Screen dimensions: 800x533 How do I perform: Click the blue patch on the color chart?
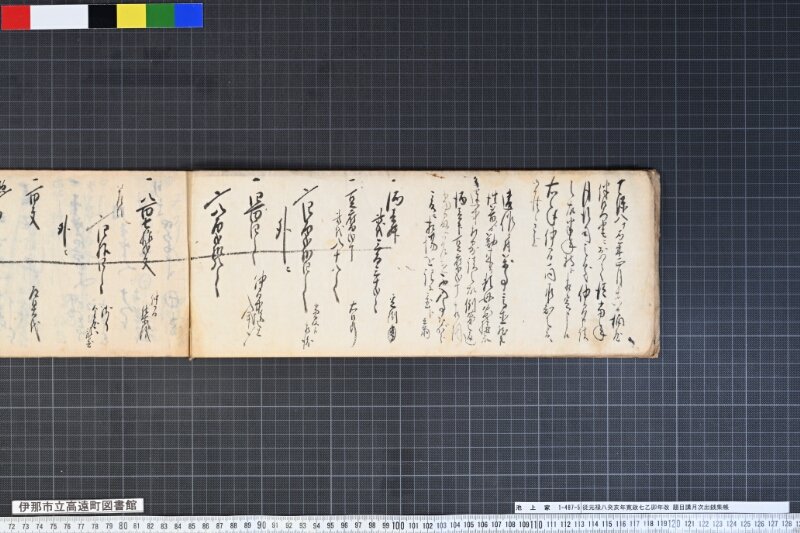189,16
